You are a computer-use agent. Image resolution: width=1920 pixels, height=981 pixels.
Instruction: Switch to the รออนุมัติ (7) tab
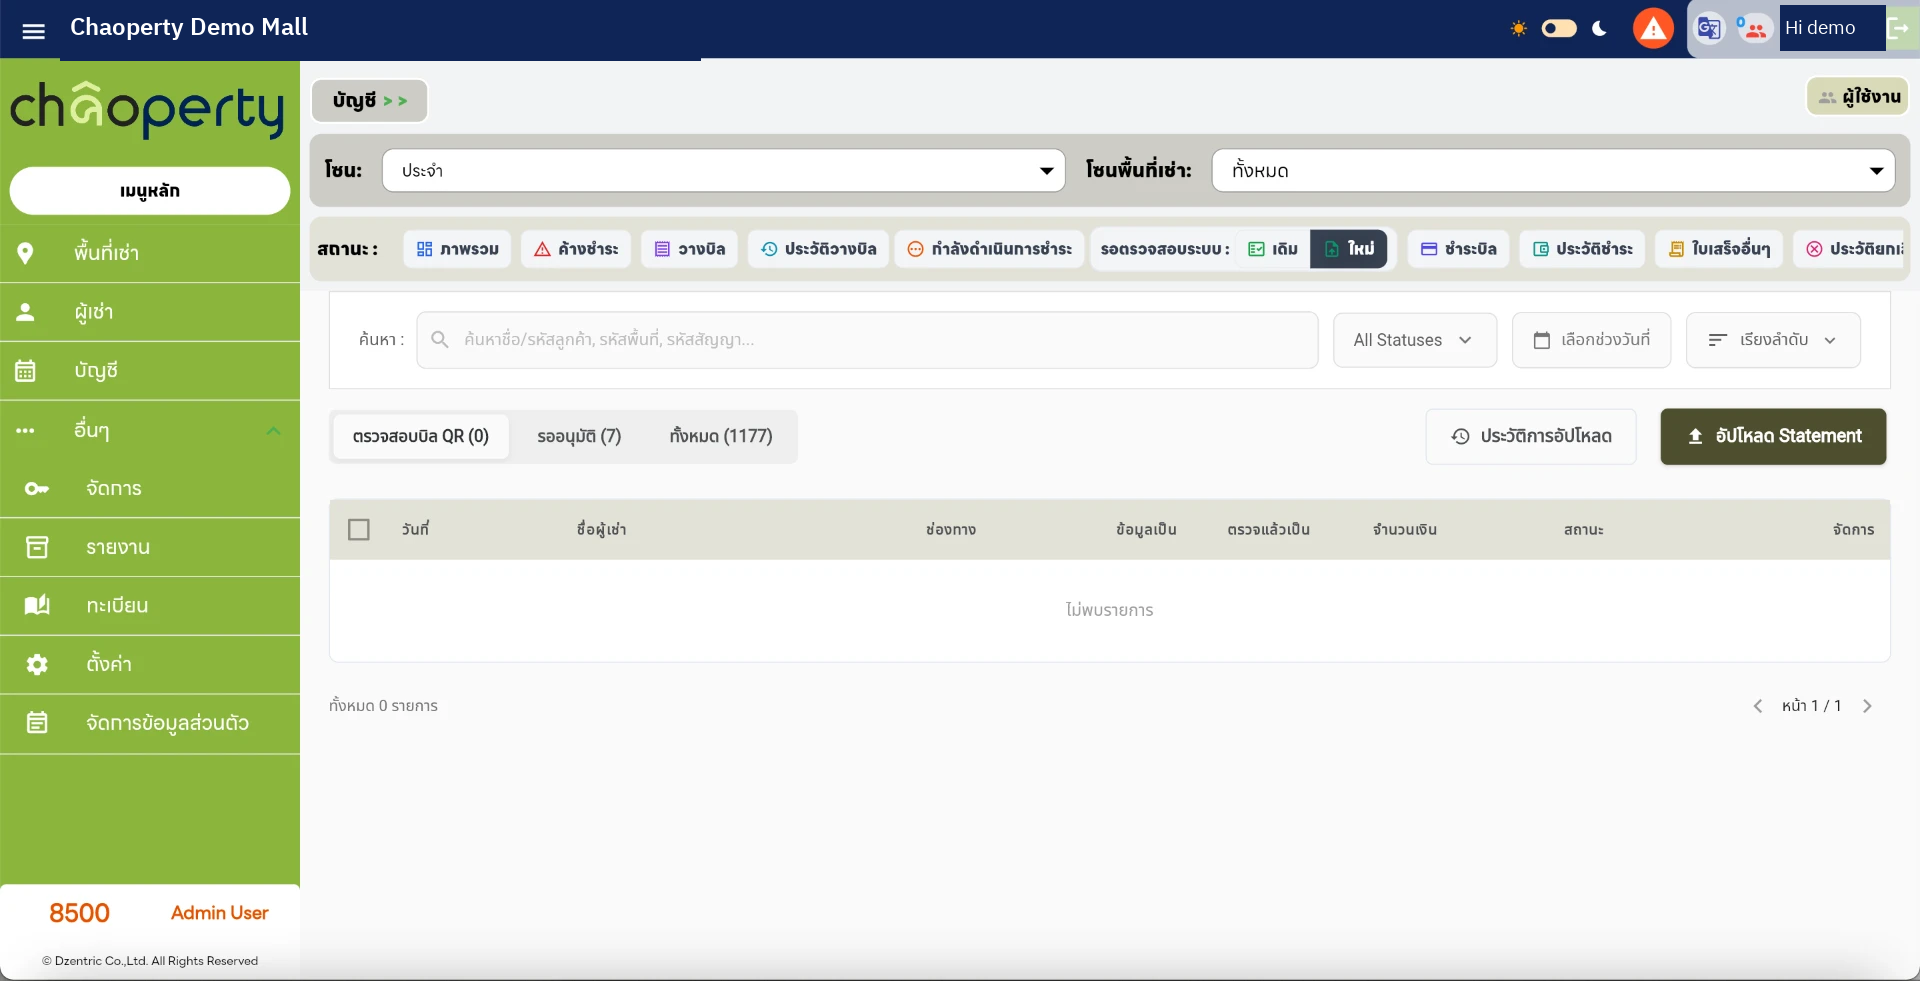click(579, 436)
